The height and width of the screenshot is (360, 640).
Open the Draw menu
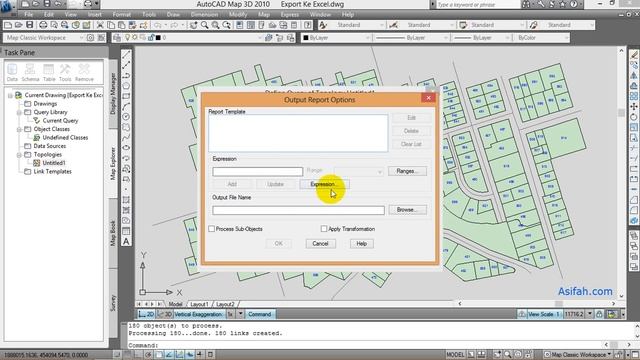pyautogui.click(x=173, y=14)
